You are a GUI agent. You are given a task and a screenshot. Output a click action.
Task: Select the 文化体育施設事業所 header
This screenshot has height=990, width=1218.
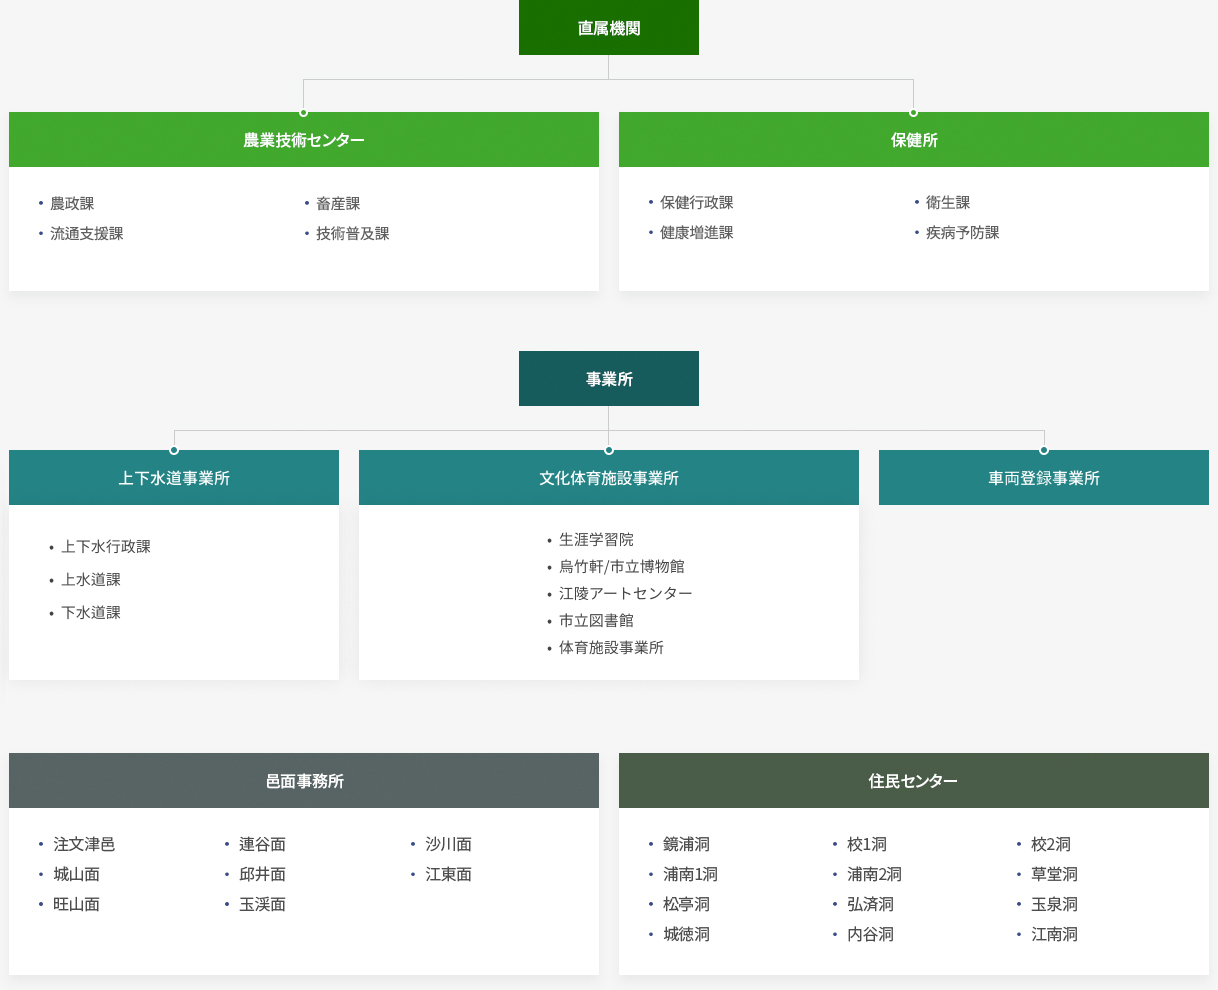coord(608,477)
